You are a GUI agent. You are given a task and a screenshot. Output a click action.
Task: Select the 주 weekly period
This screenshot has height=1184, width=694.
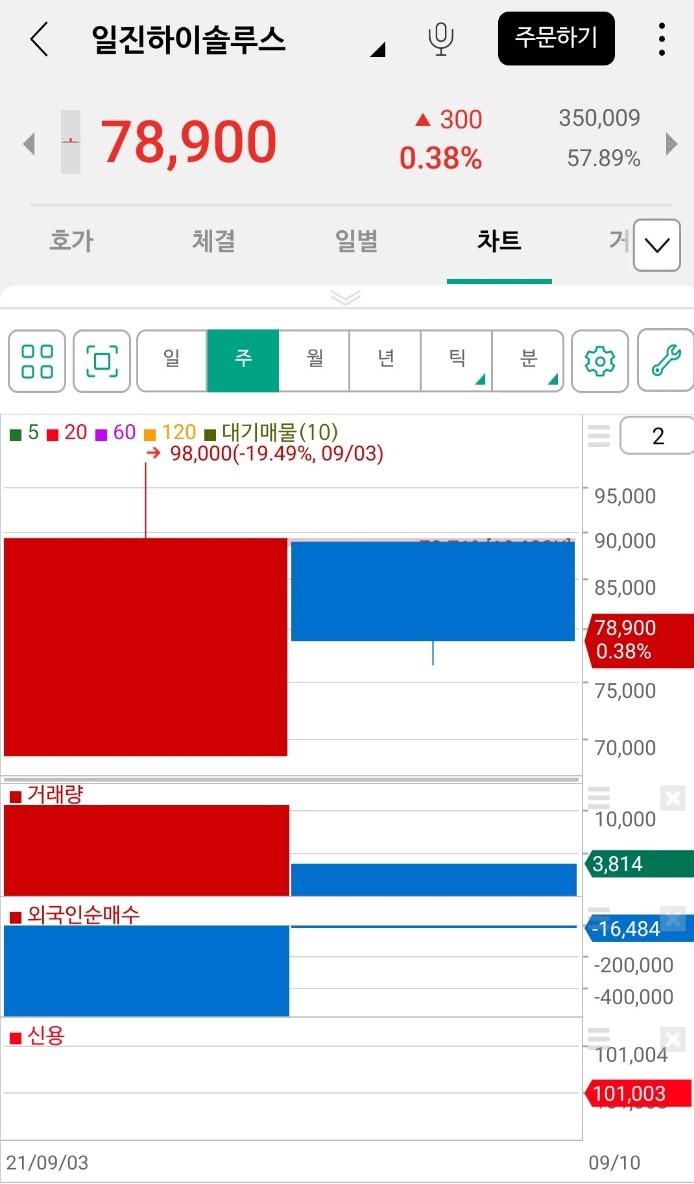[x=243, y=361]
